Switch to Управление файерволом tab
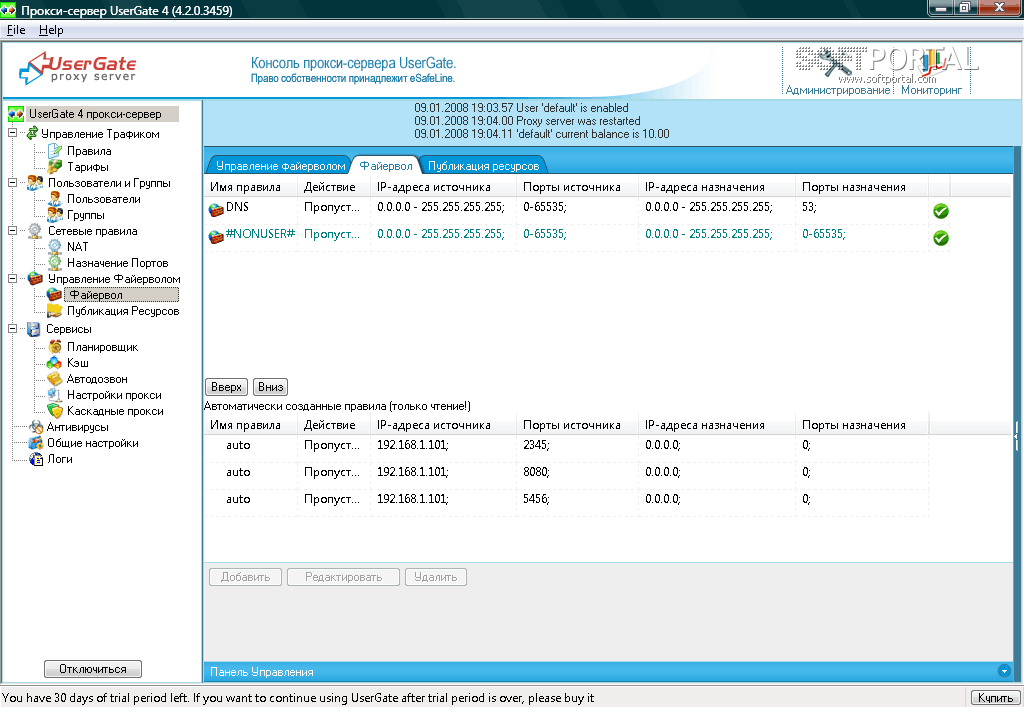 click(x=280, y=166)
